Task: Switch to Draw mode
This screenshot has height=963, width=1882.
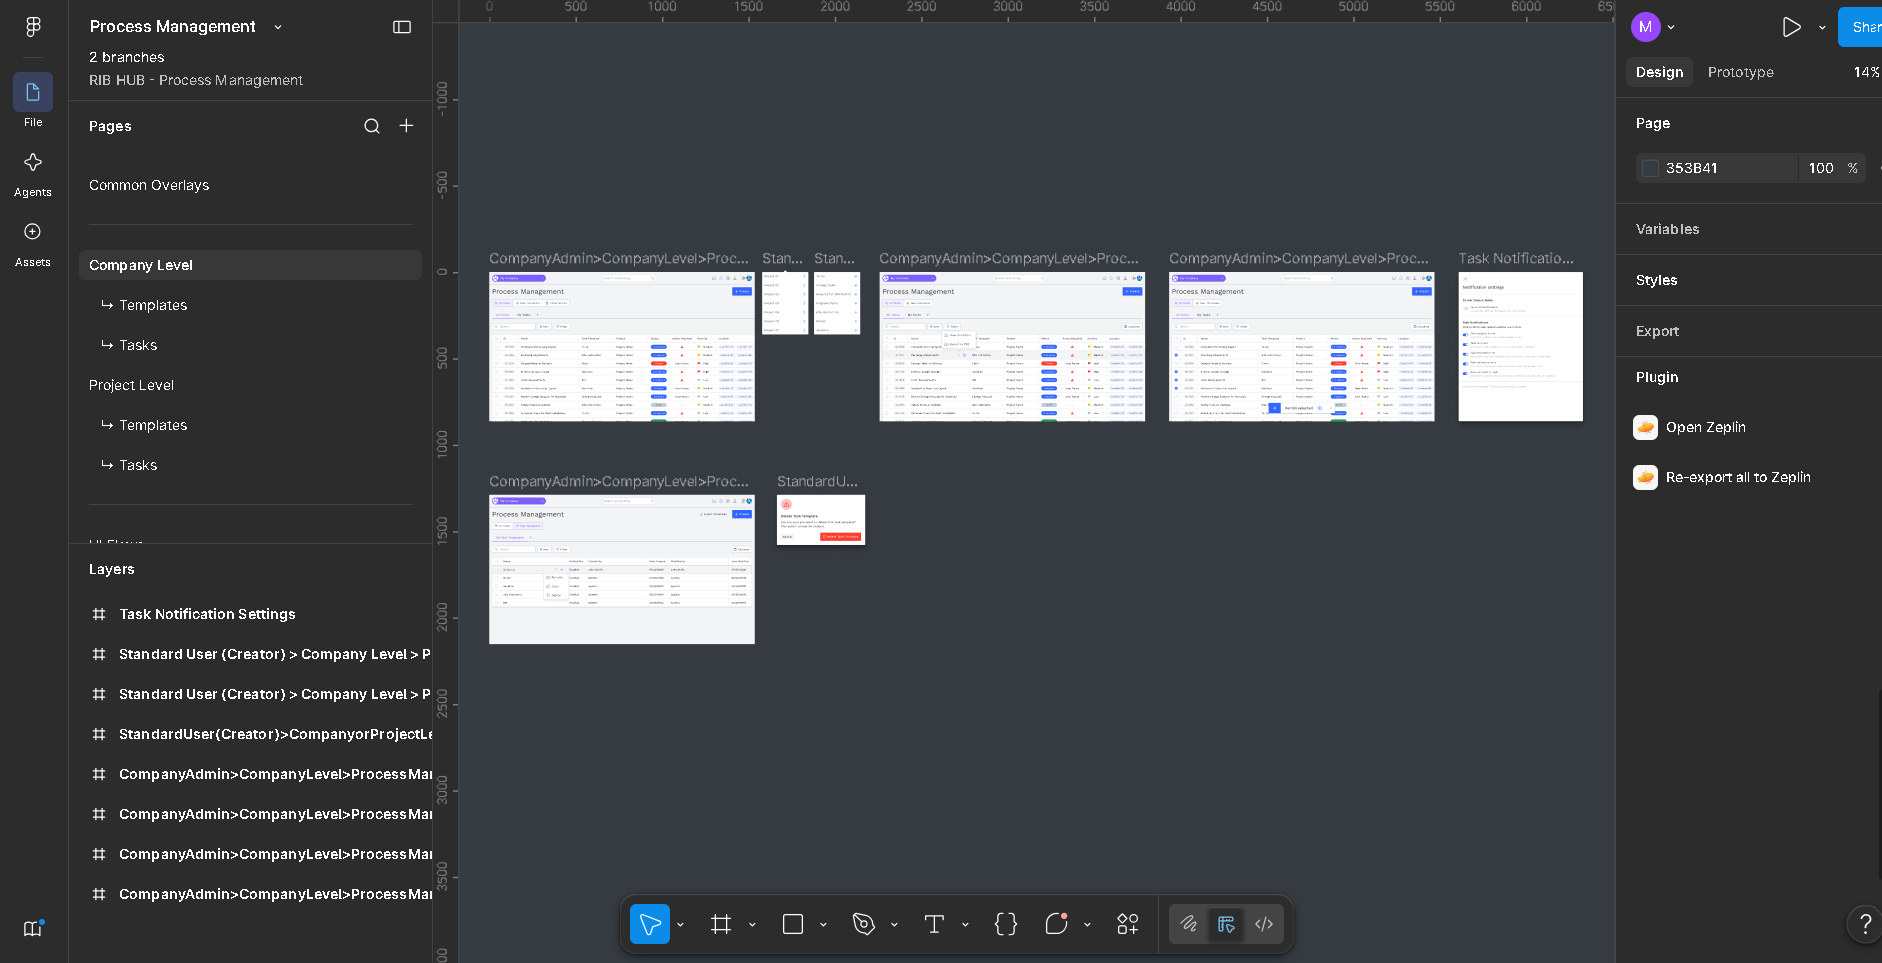Action: click(x=1189, y=924)
